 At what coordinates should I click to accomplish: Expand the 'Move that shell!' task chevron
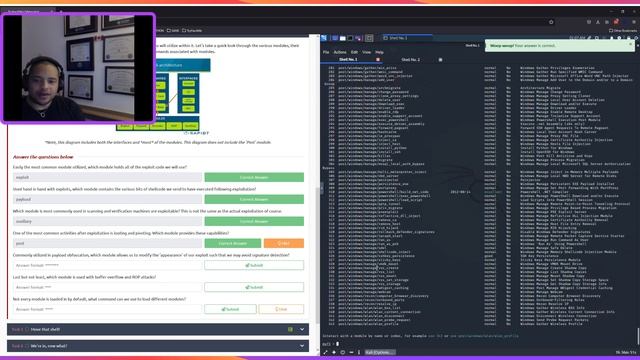click(x=302, y=329)
